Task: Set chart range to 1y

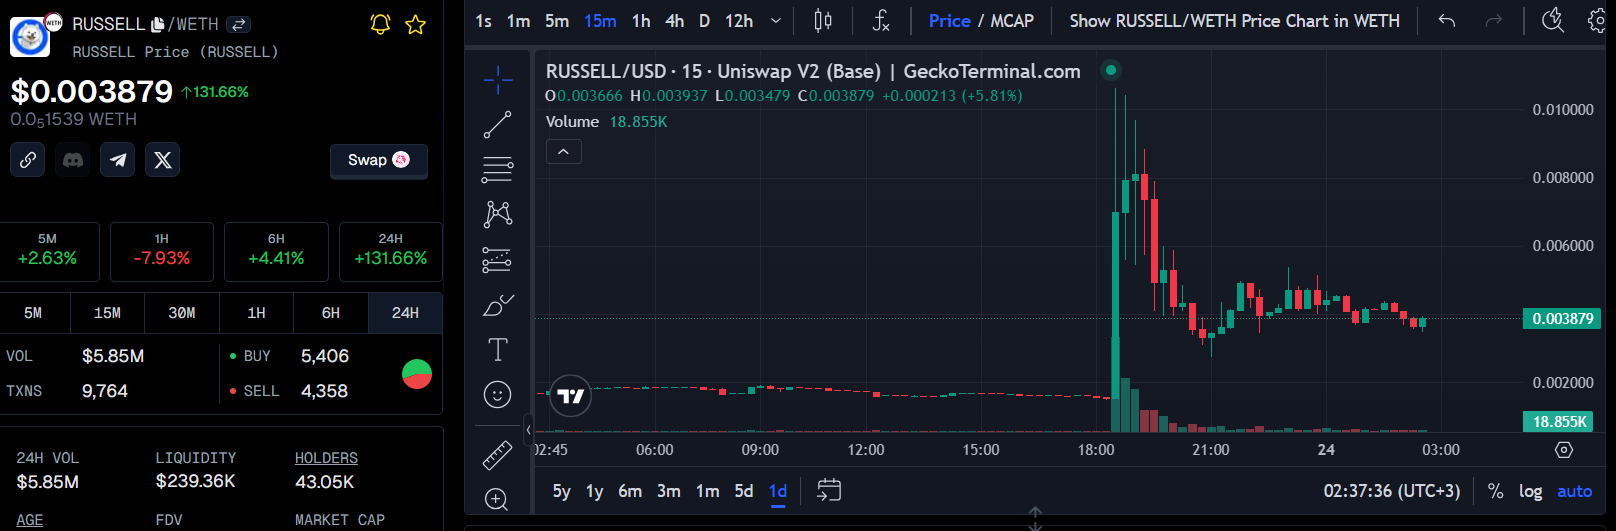Action: pyautogui.click(x=594, y=491)
